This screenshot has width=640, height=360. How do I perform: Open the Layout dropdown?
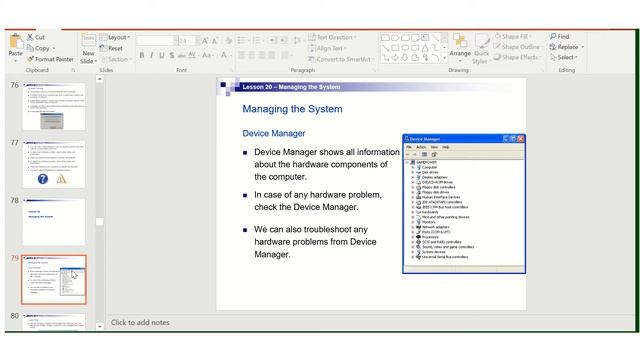tap(115, 37)
